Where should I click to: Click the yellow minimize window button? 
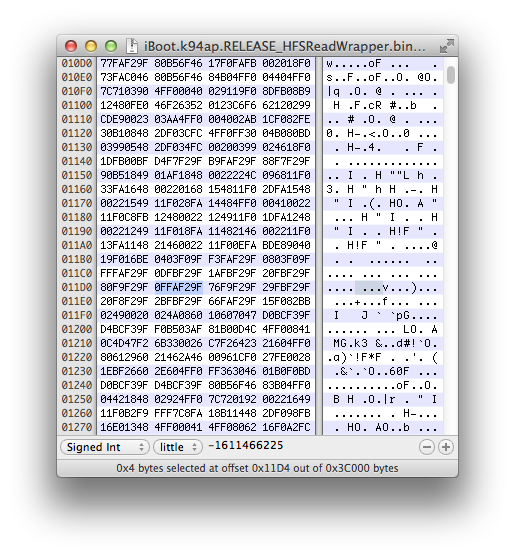(91, 46)
